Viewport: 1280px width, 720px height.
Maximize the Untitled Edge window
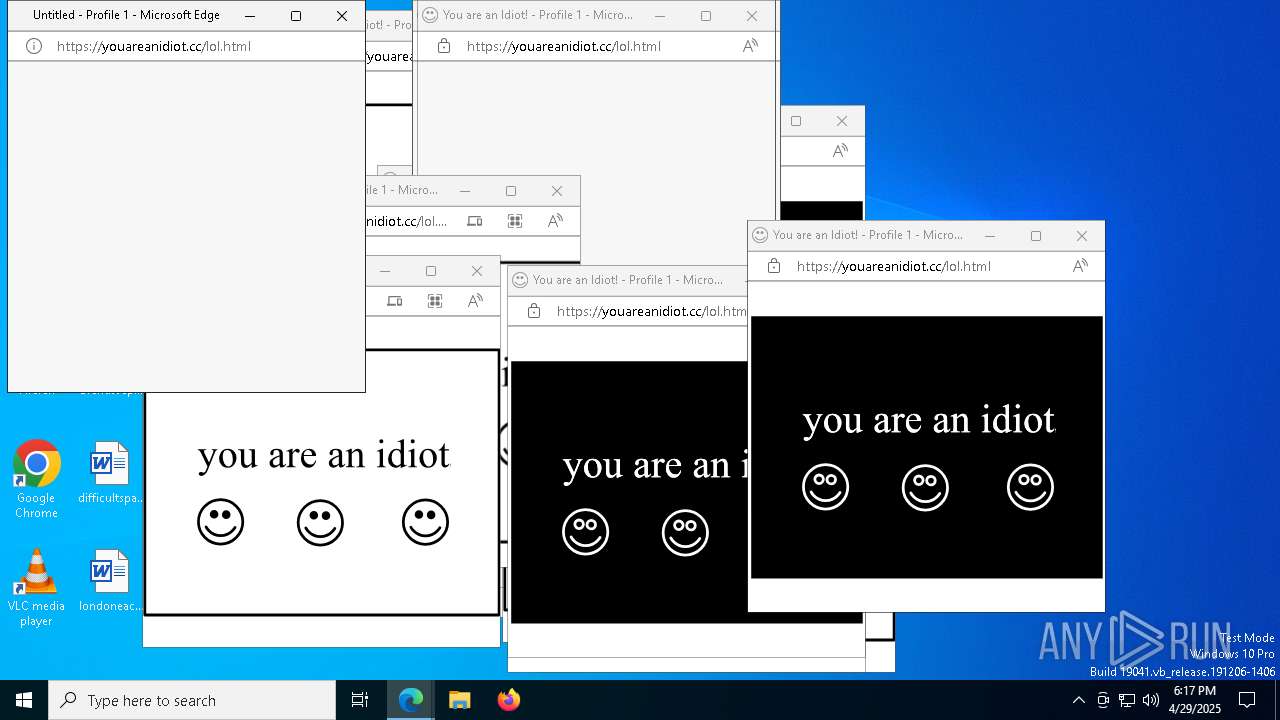coord(296,16)
